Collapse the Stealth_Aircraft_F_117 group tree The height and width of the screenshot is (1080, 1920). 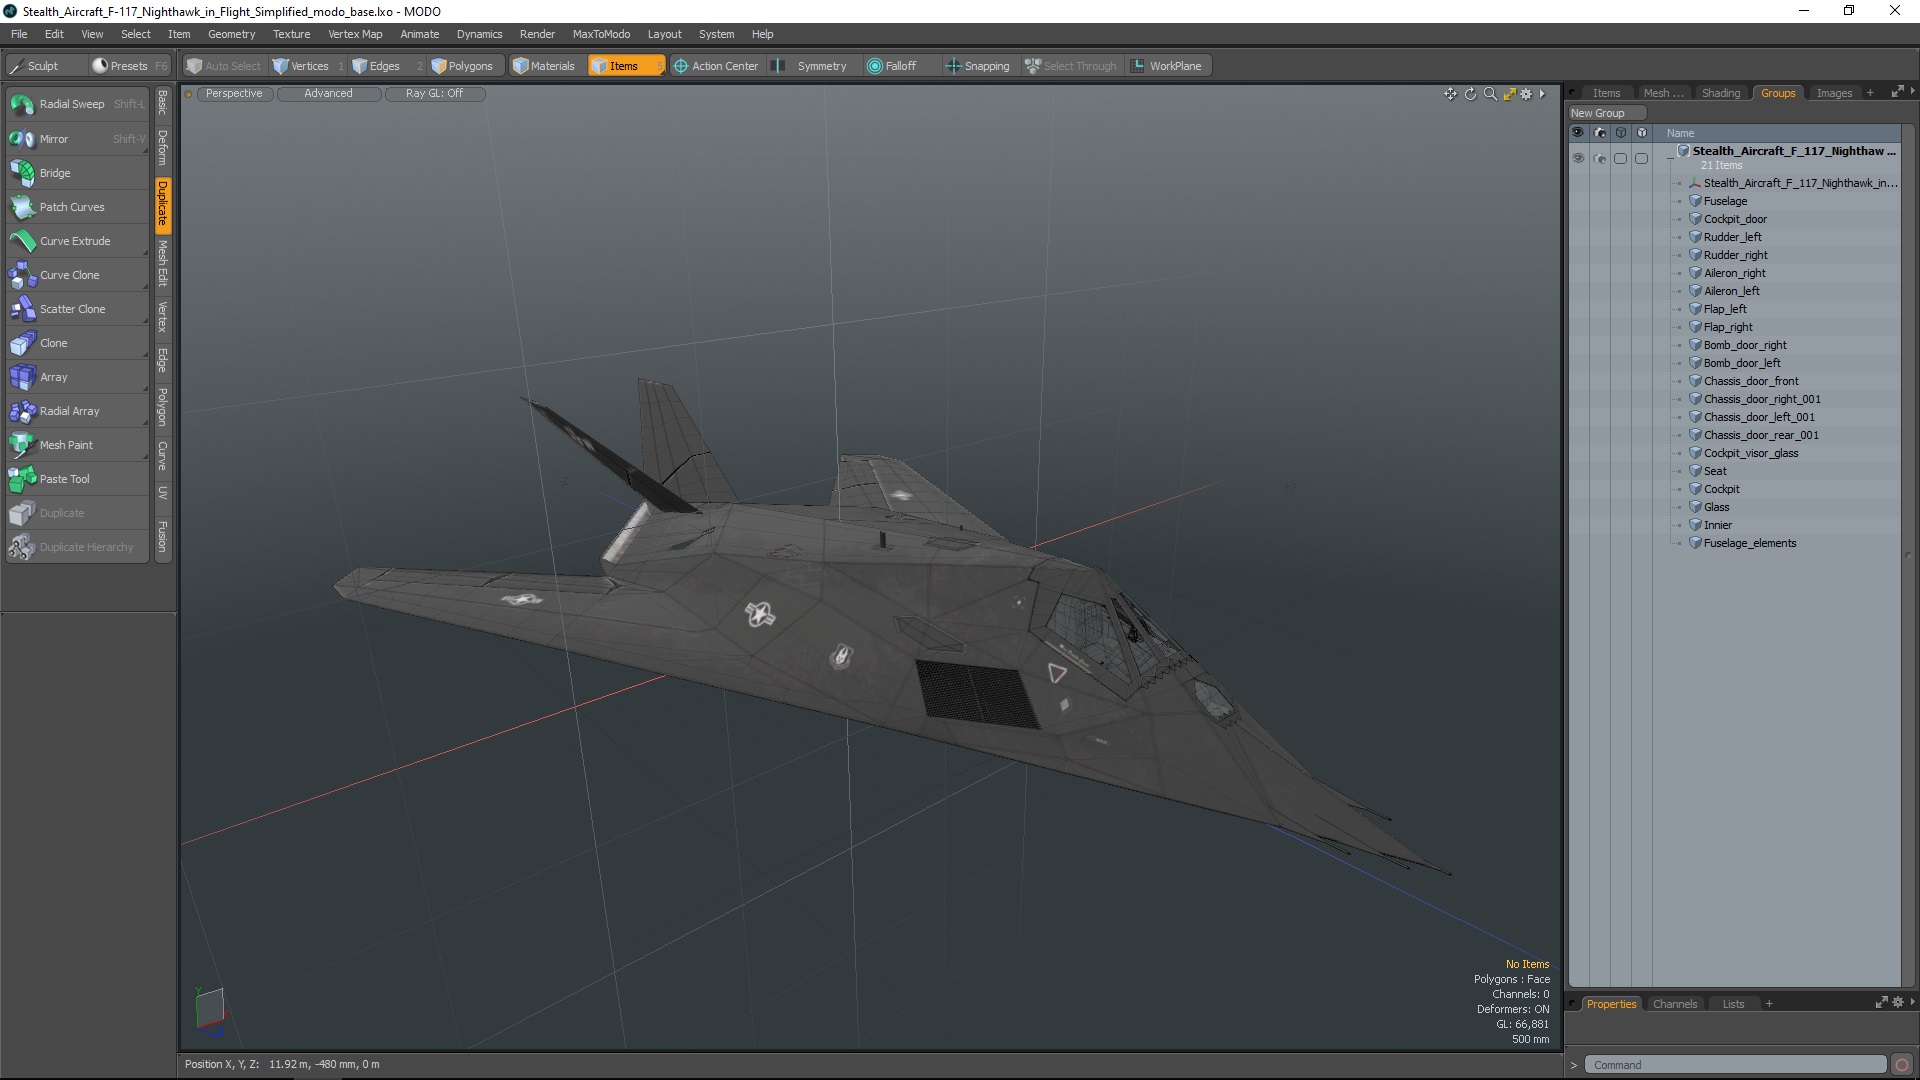point(1670,158)
